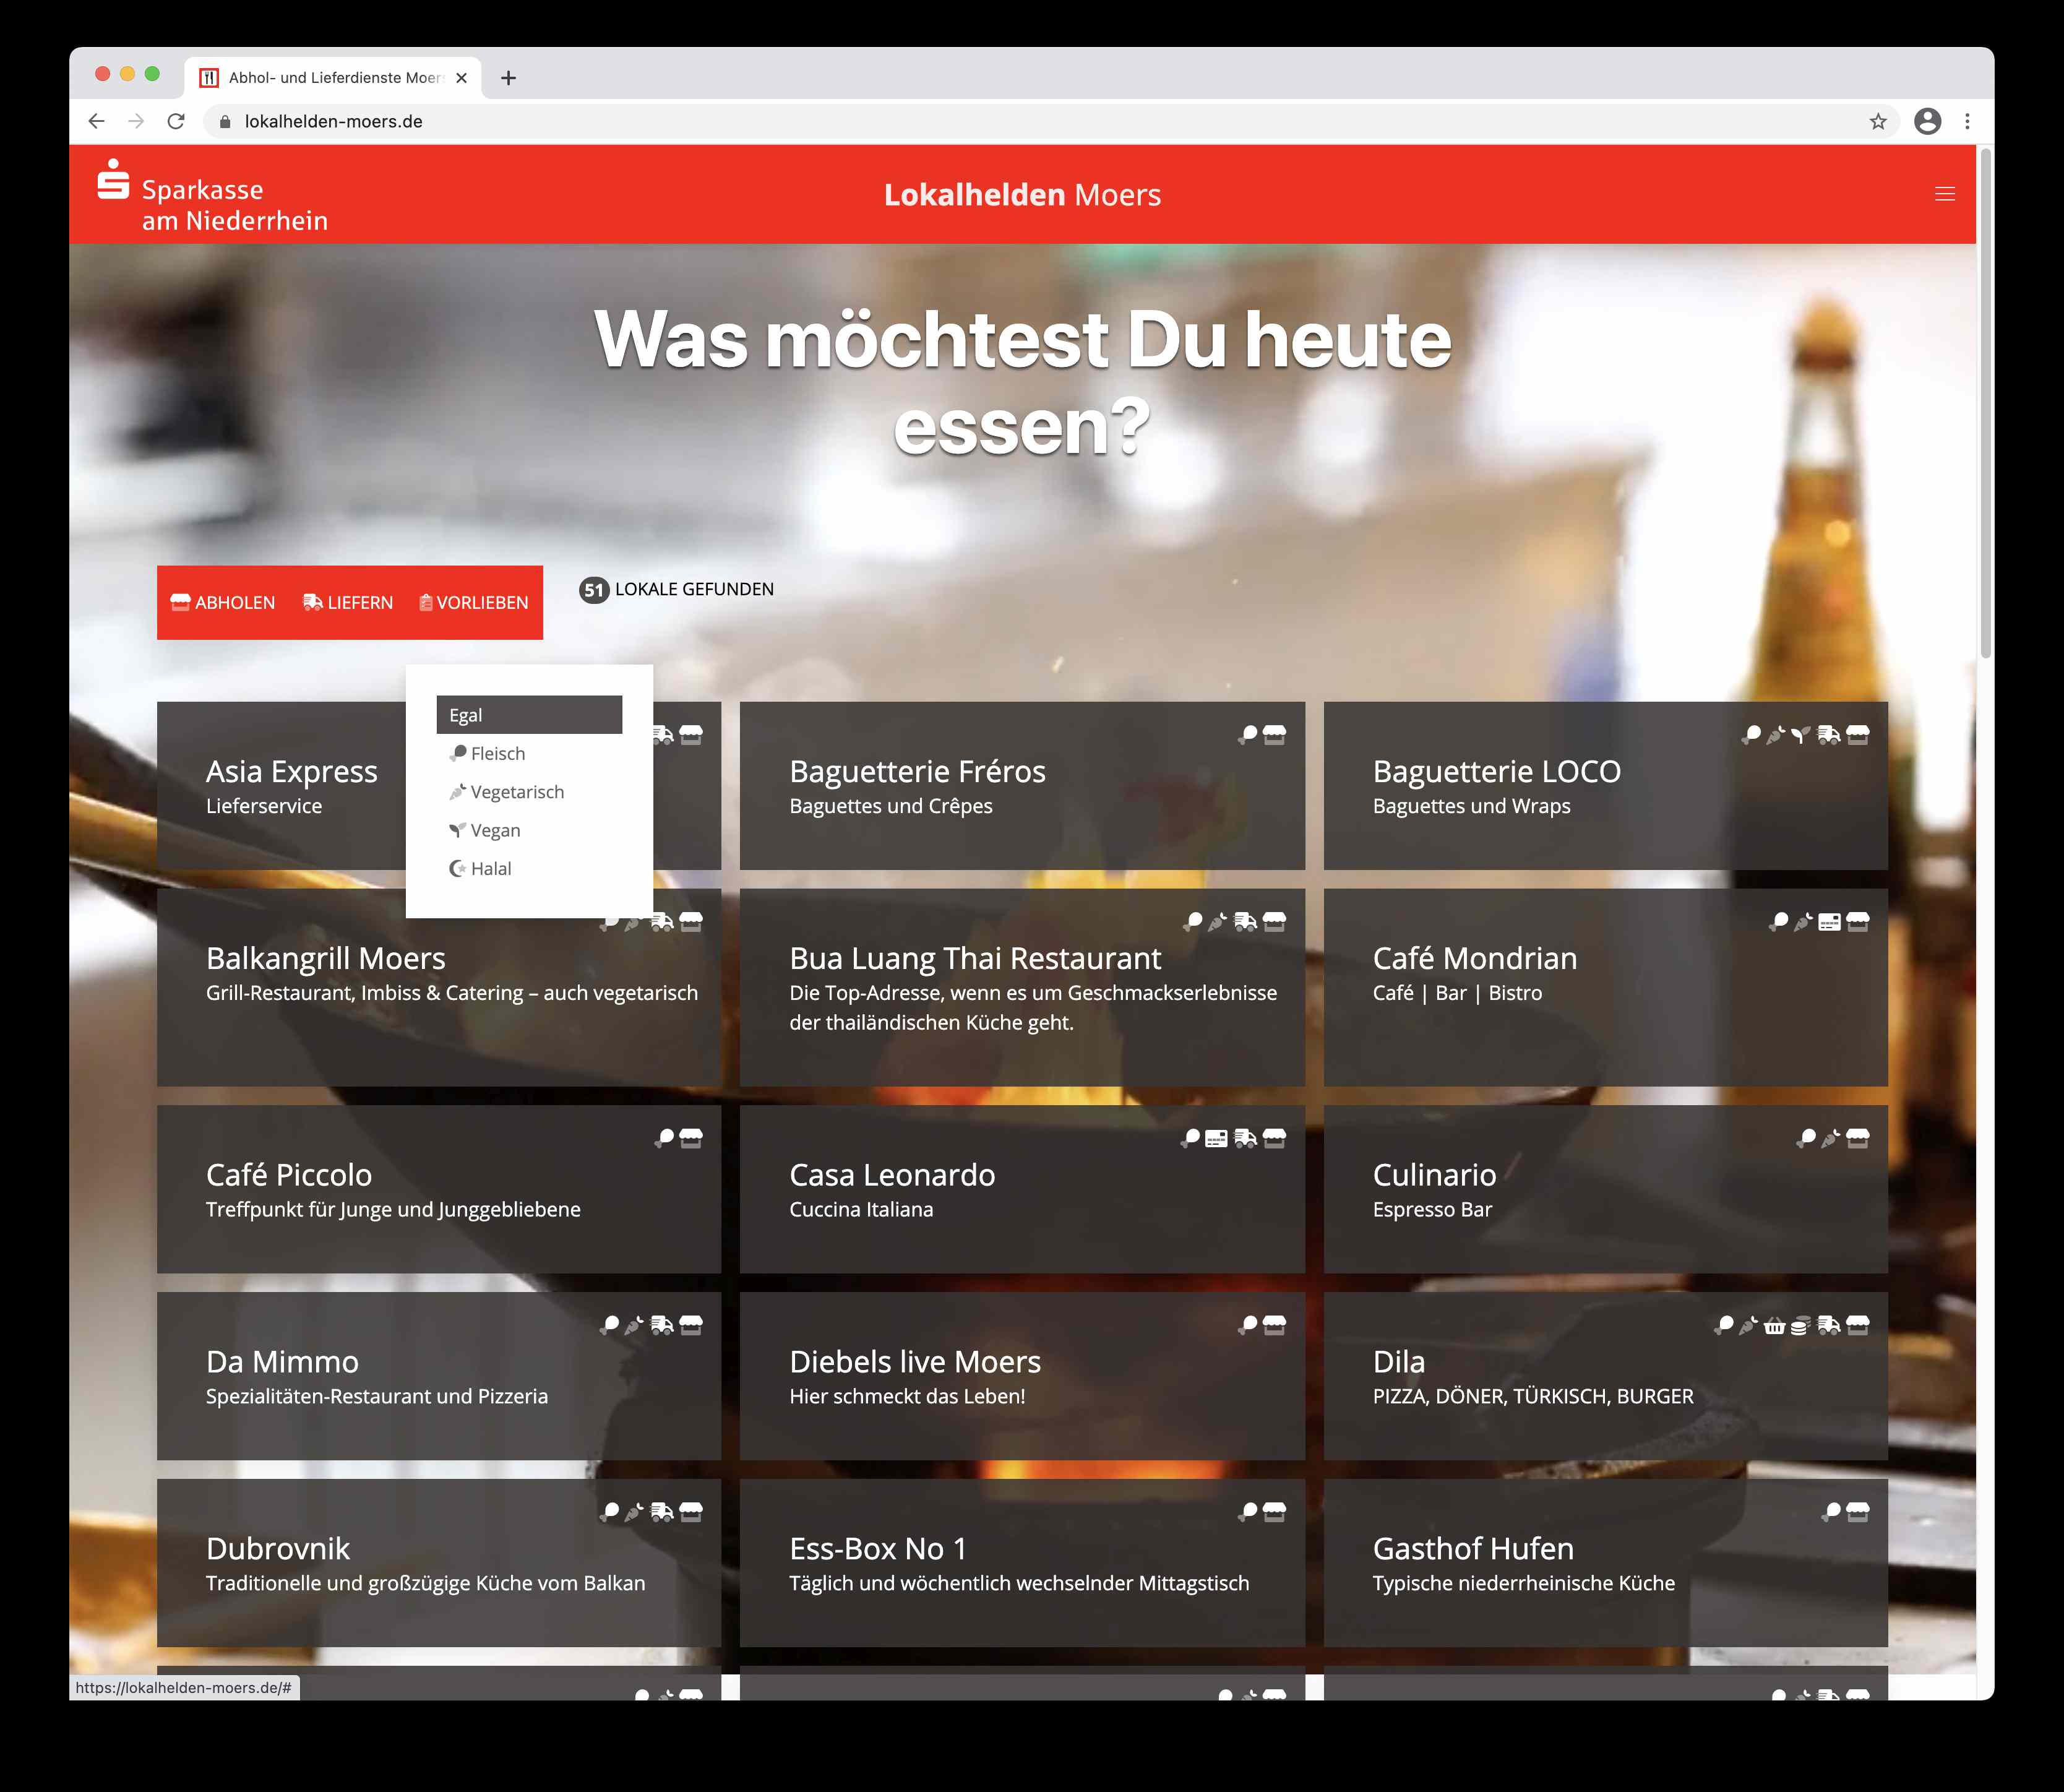Open the Casa Leonardo card
Screen dimensions: 2064x1792
(1022, 1189)
